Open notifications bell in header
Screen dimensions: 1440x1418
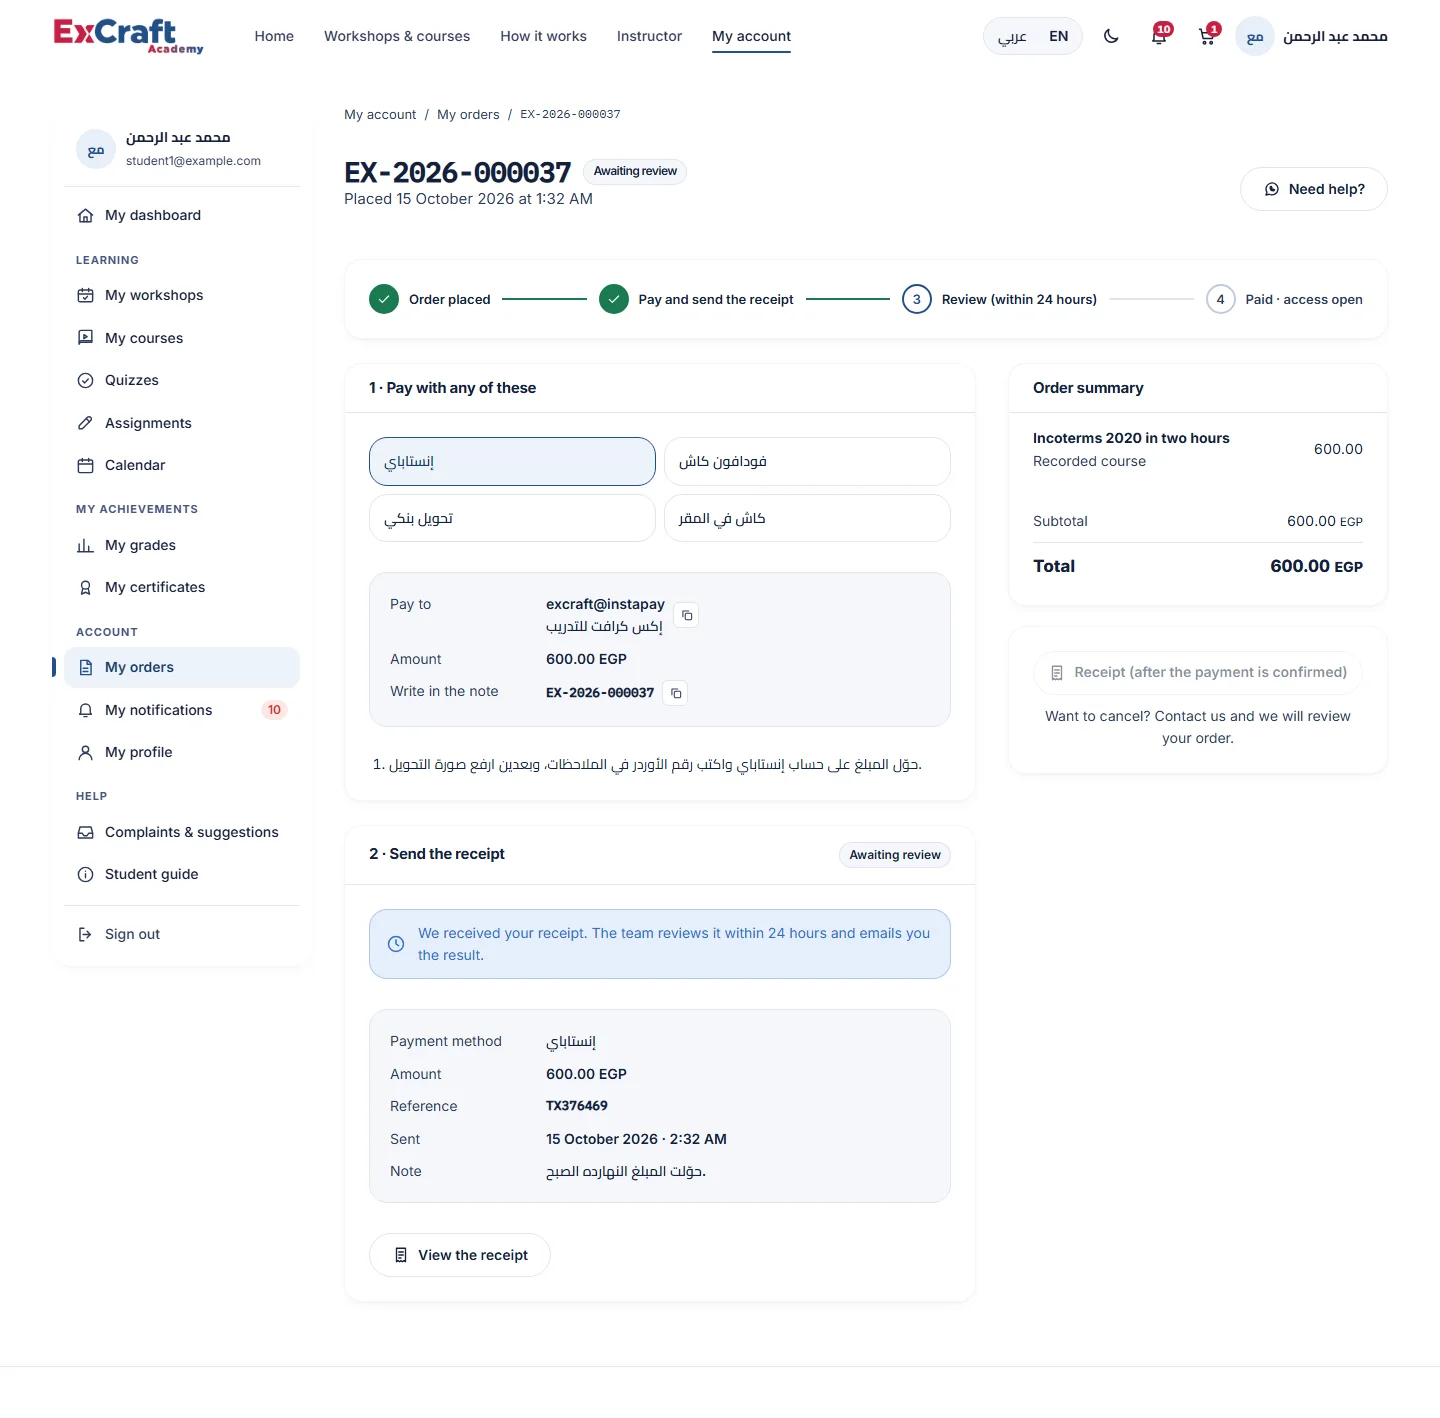(x=1159, y=36)
